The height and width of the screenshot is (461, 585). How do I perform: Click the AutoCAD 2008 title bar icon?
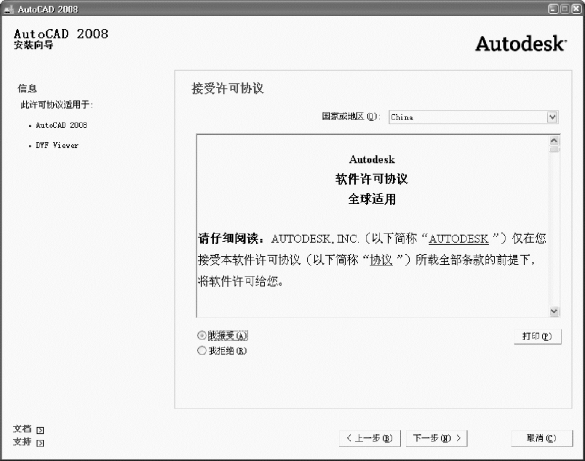(9, 9)
